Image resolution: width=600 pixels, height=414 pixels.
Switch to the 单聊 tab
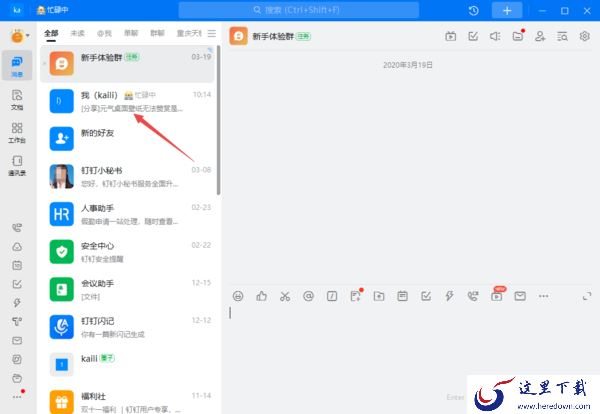pyautogui.click(x=131, y=33)
